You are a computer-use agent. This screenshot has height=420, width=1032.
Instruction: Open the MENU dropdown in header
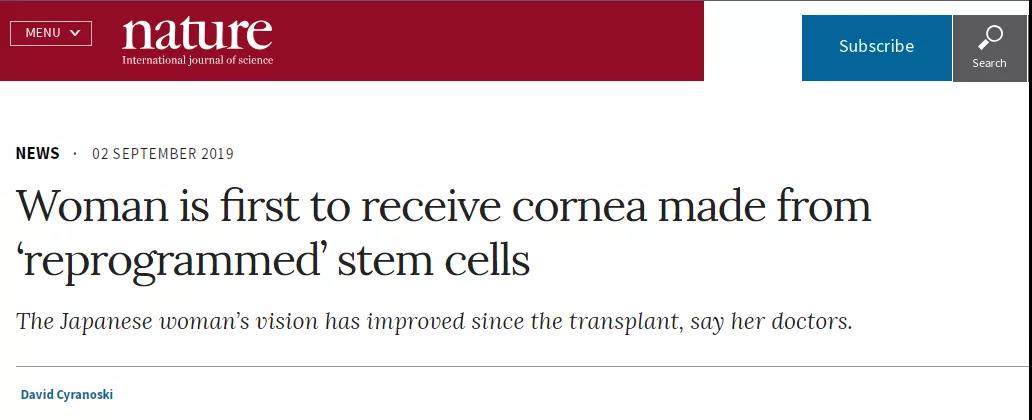coord(51,33)
